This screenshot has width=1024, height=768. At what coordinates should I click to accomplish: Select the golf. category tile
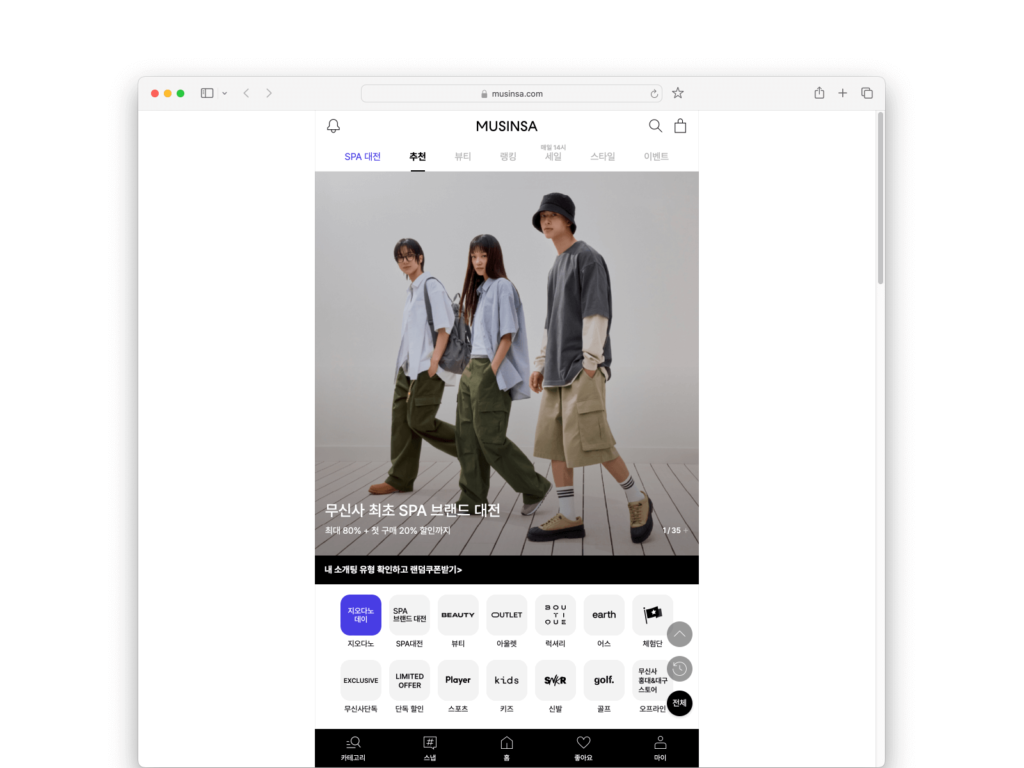tap(604, 680)
